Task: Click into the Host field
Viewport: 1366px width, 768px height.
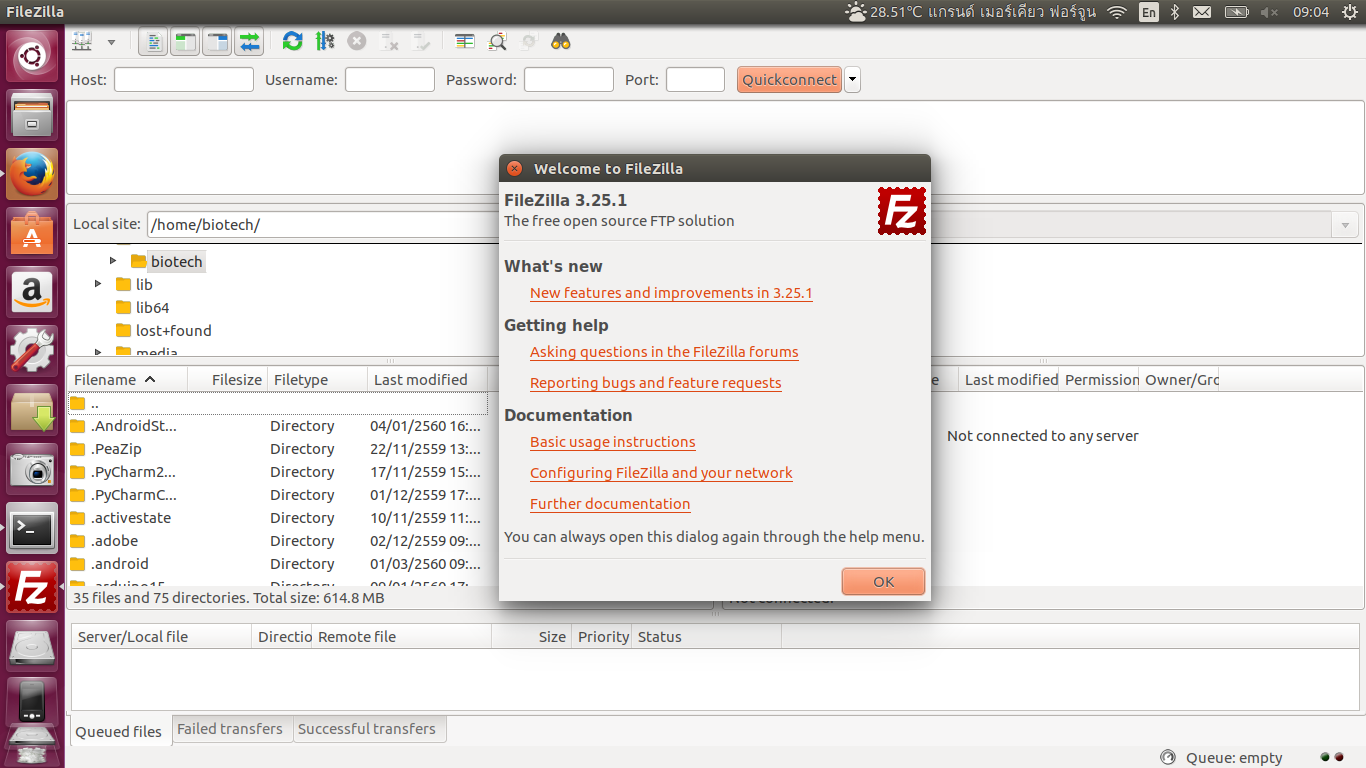Action: (x=184, y=80)
